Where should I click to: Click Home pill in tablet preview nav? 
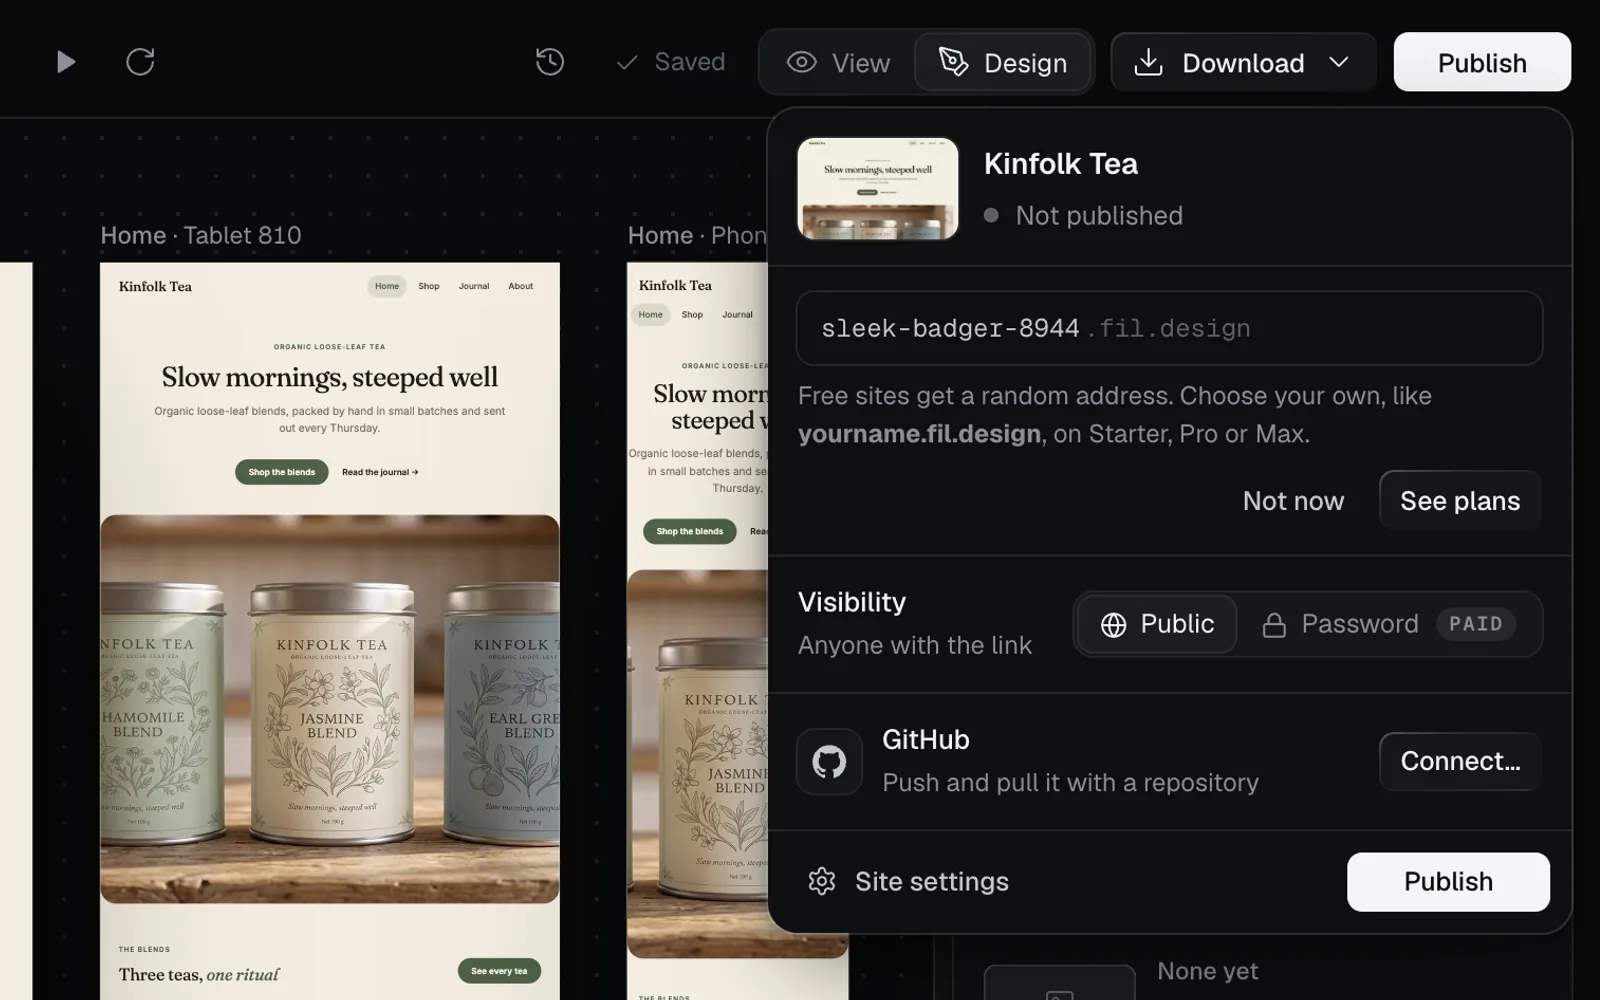[x=387, y=286]
